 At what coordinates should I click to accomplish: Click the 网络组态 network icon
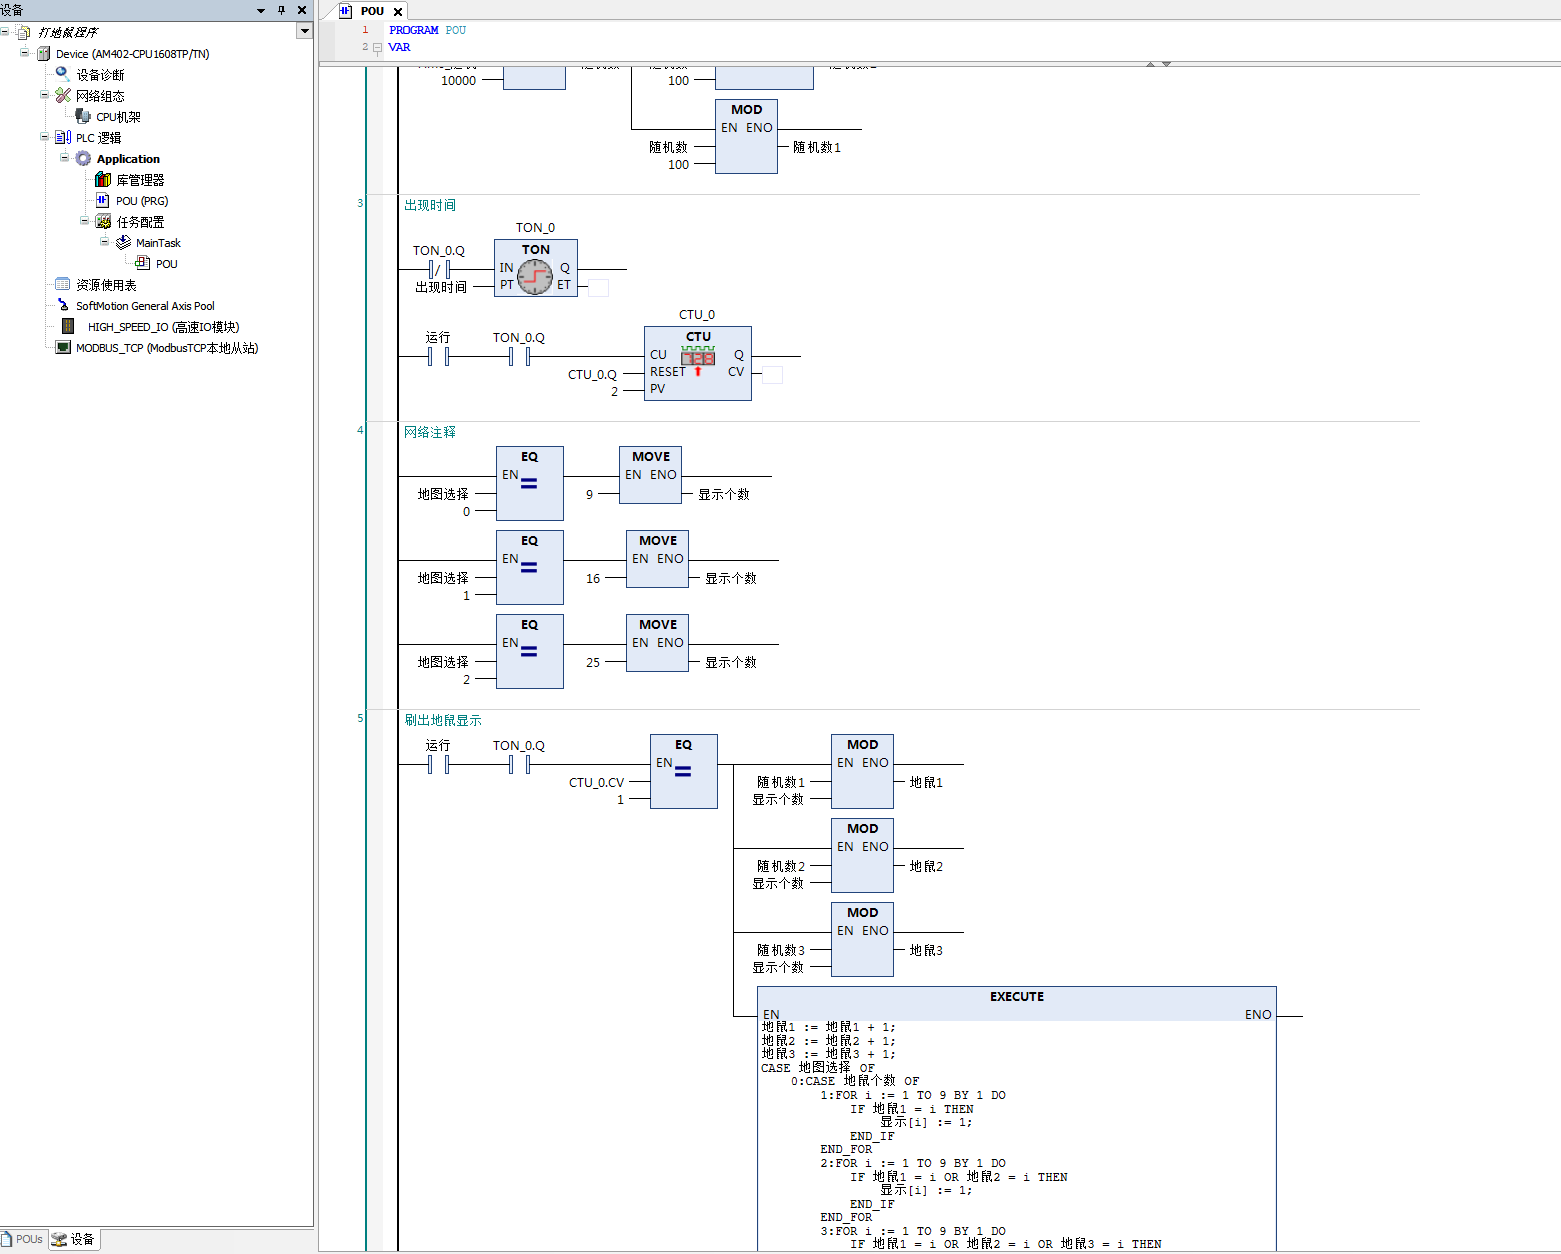(x=63, y=96)
